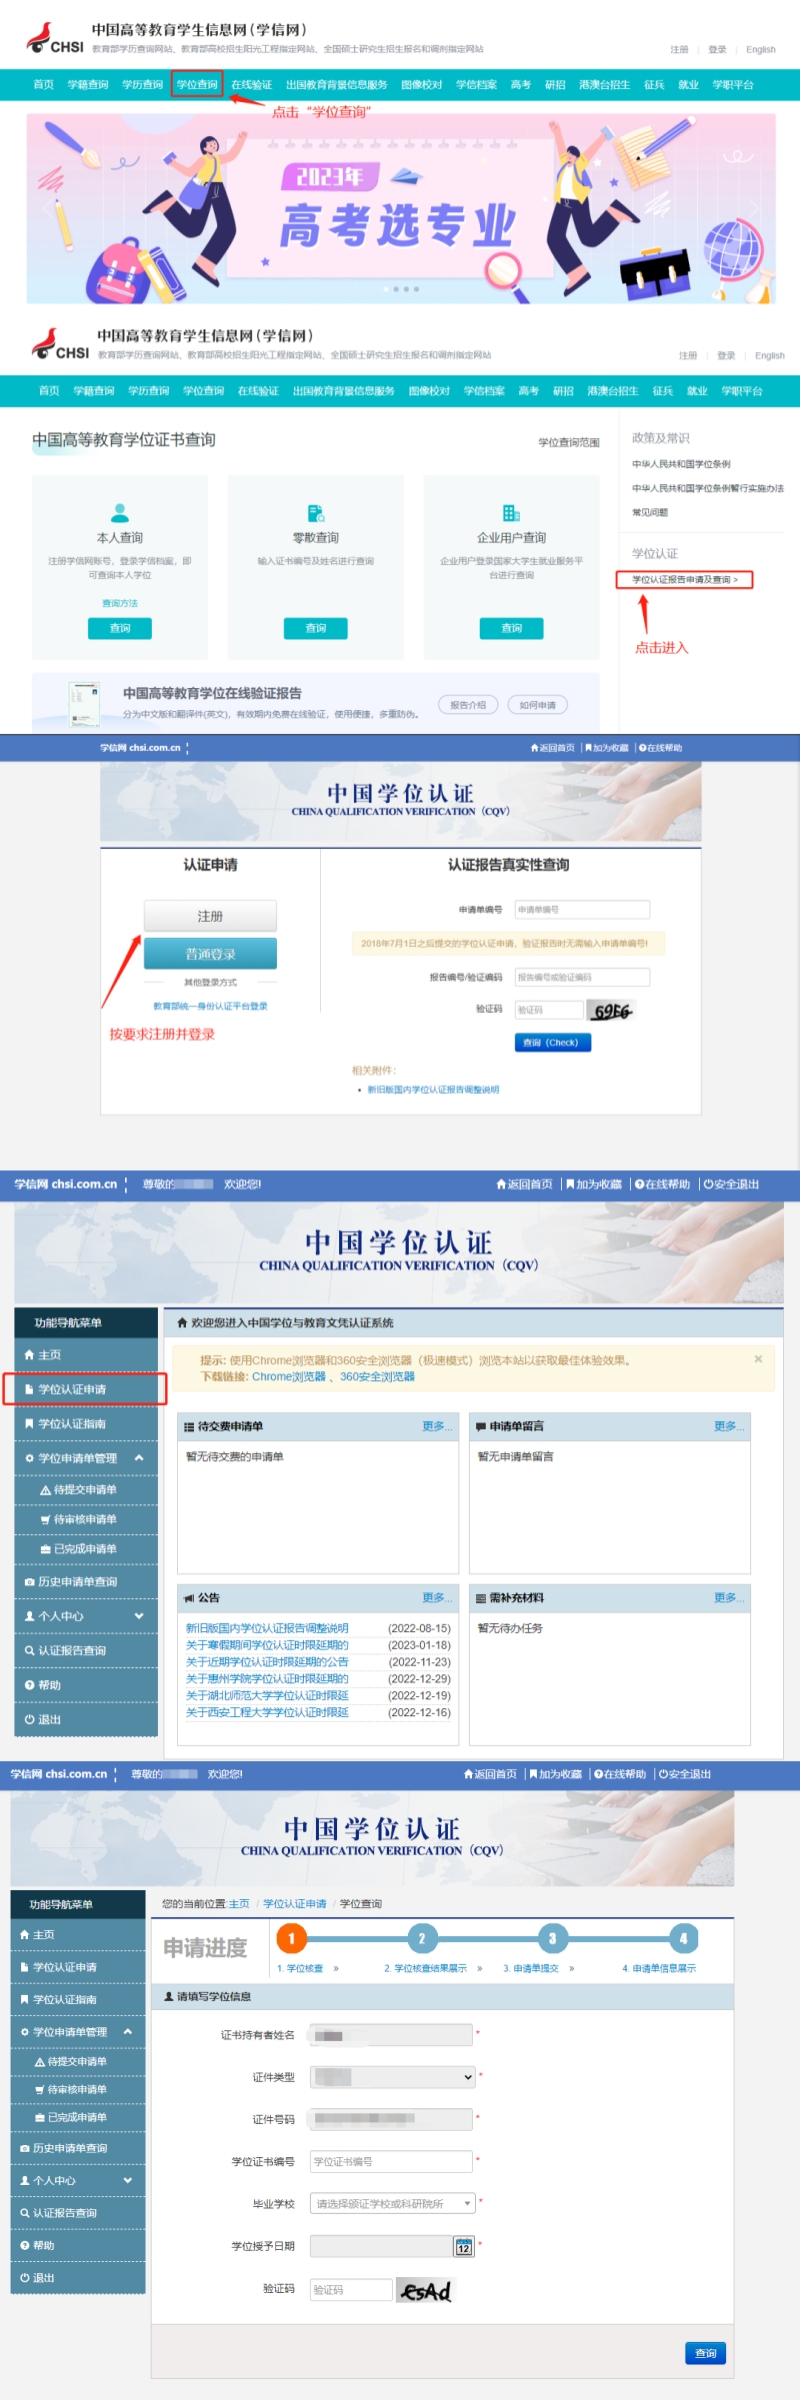
Task: Select 学位认证申请 in the dashboard sidebar
Action: (86, 1389)
